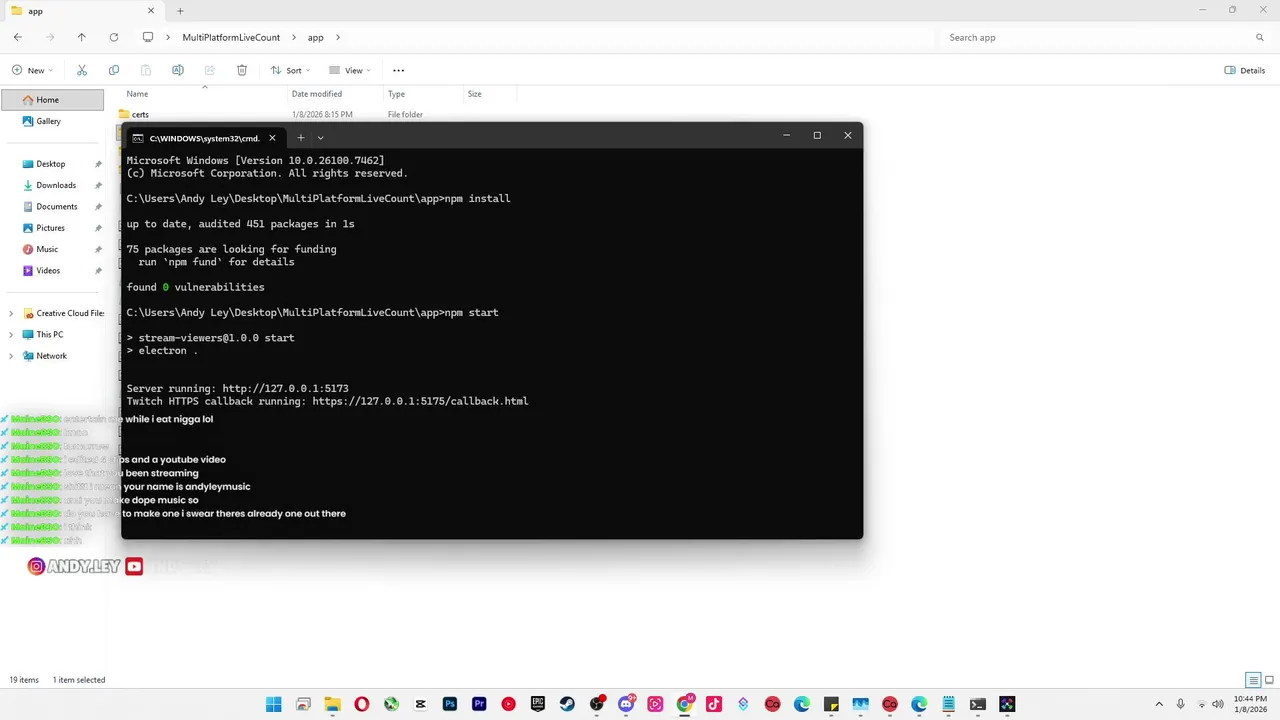Open the Sort options dropdown

pos(290,70)
